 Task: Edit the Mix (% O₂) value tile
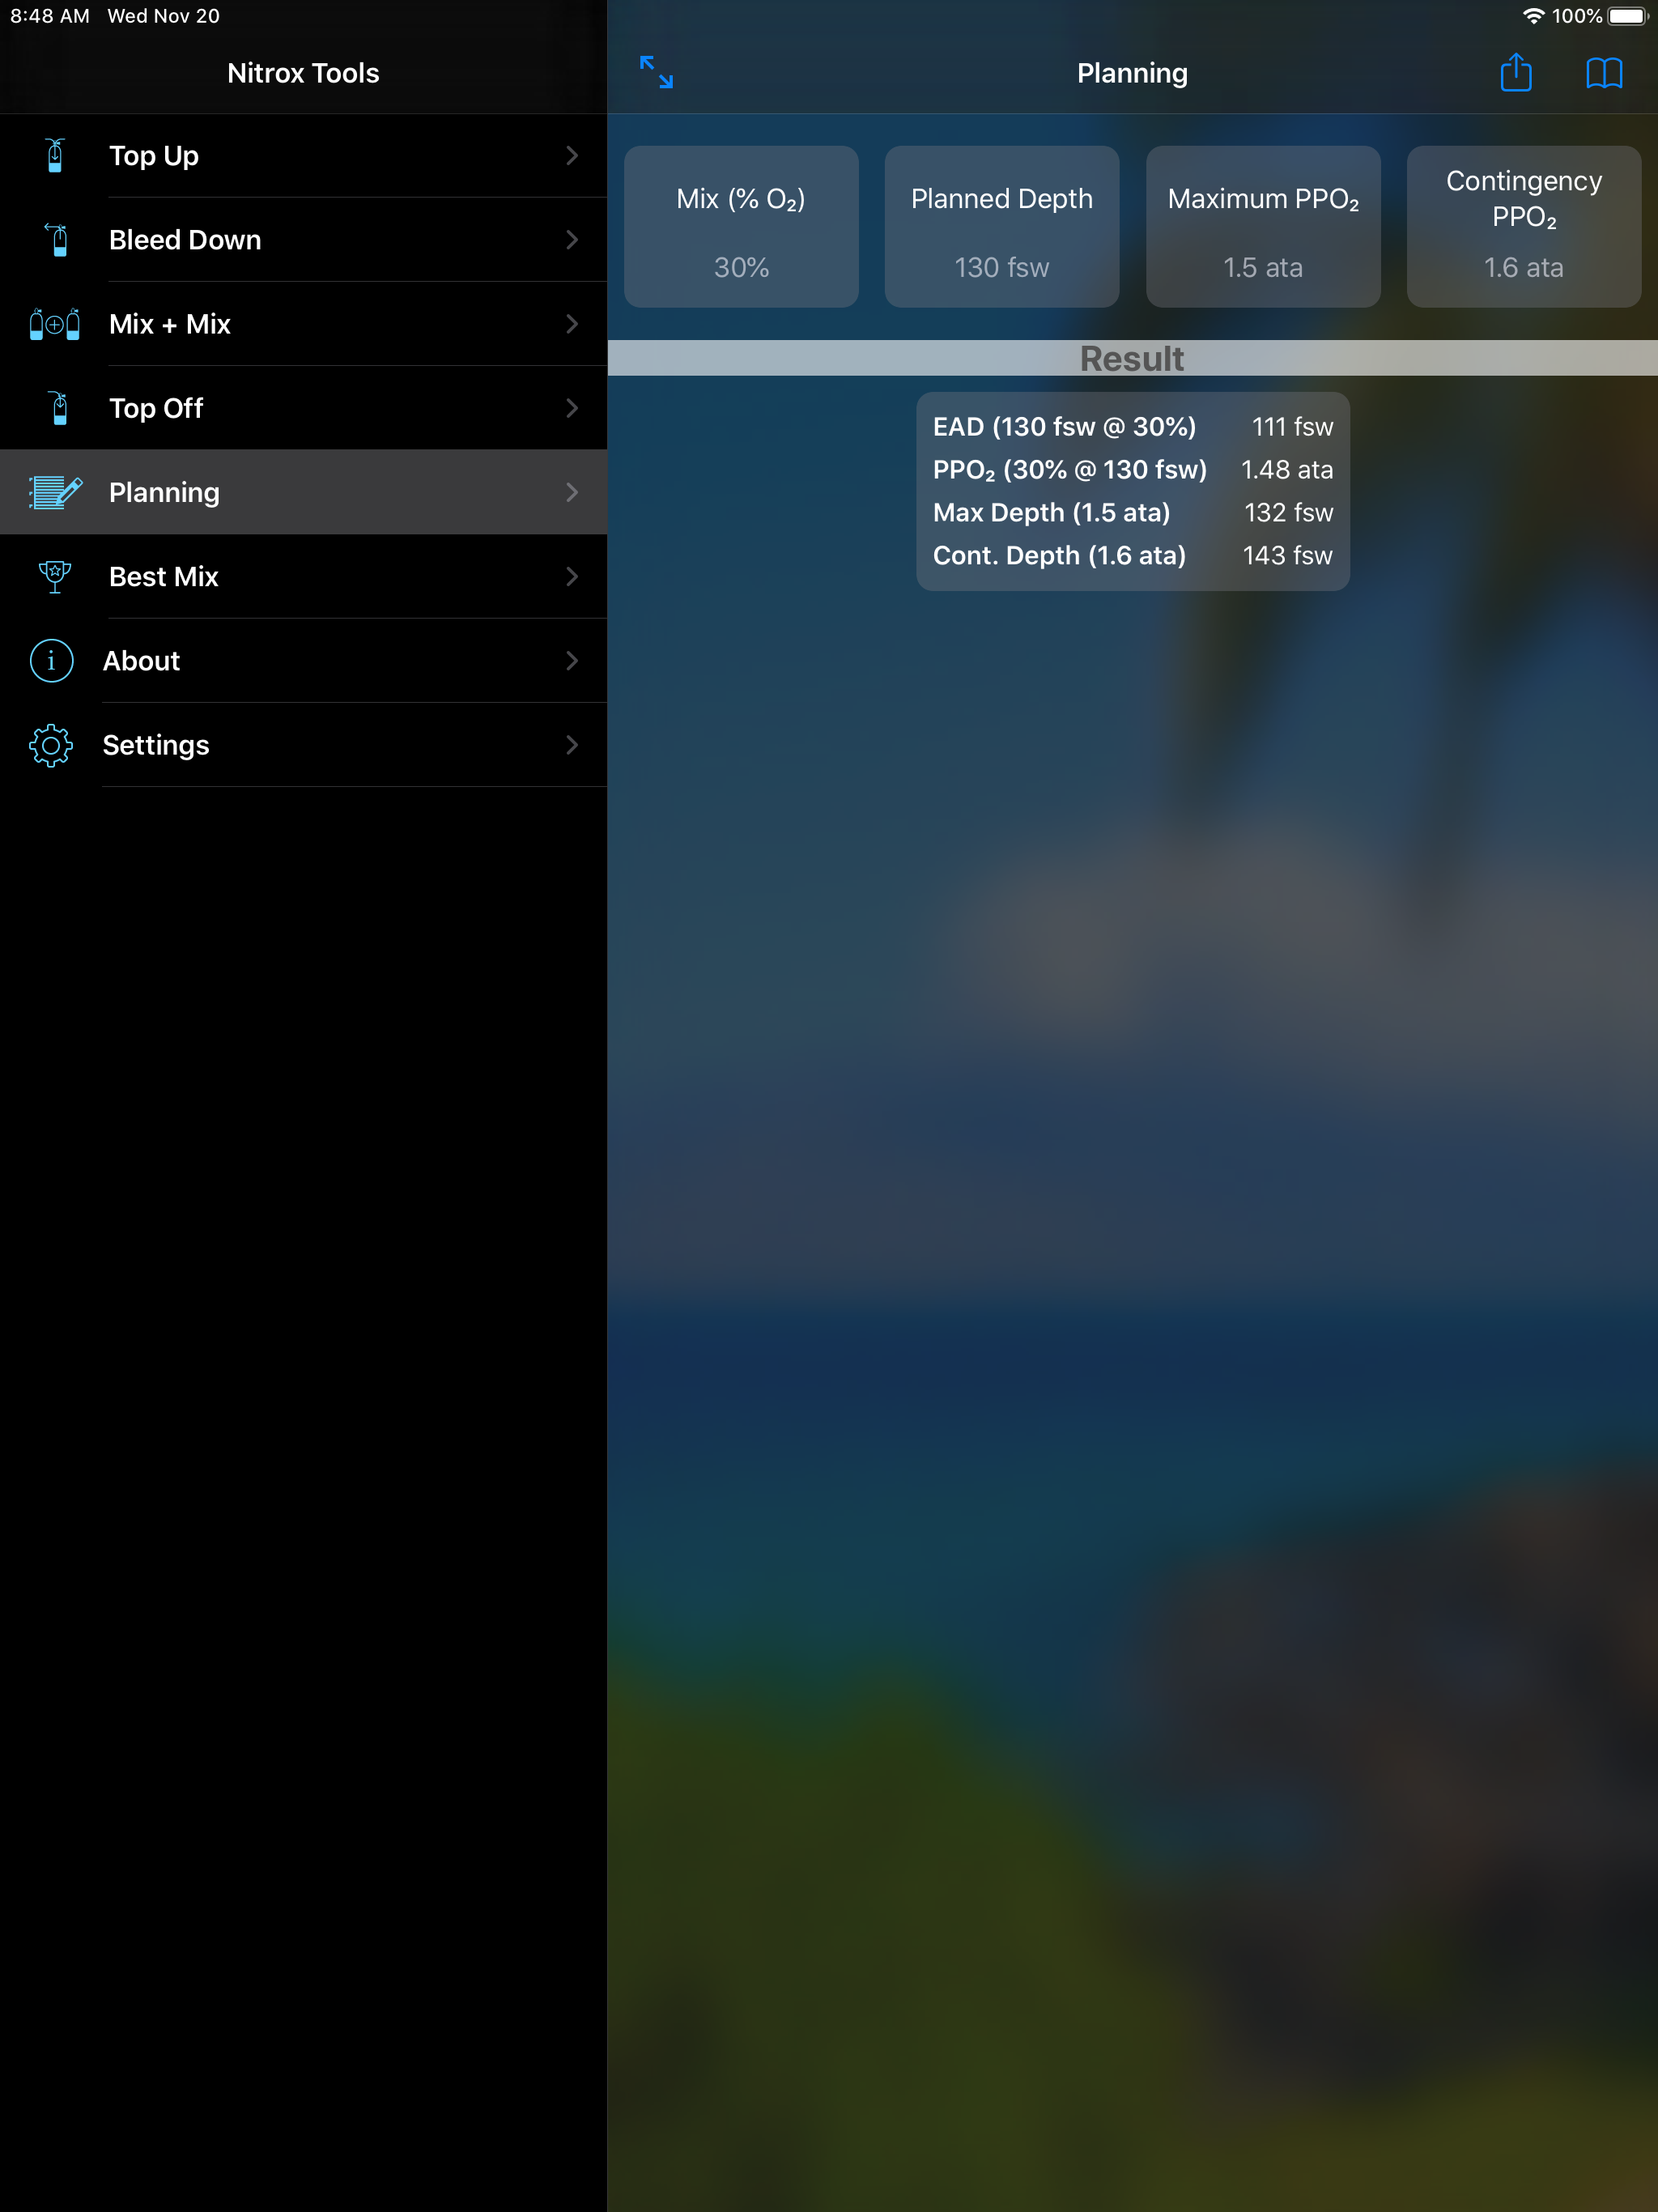click(x=741, y=227)
